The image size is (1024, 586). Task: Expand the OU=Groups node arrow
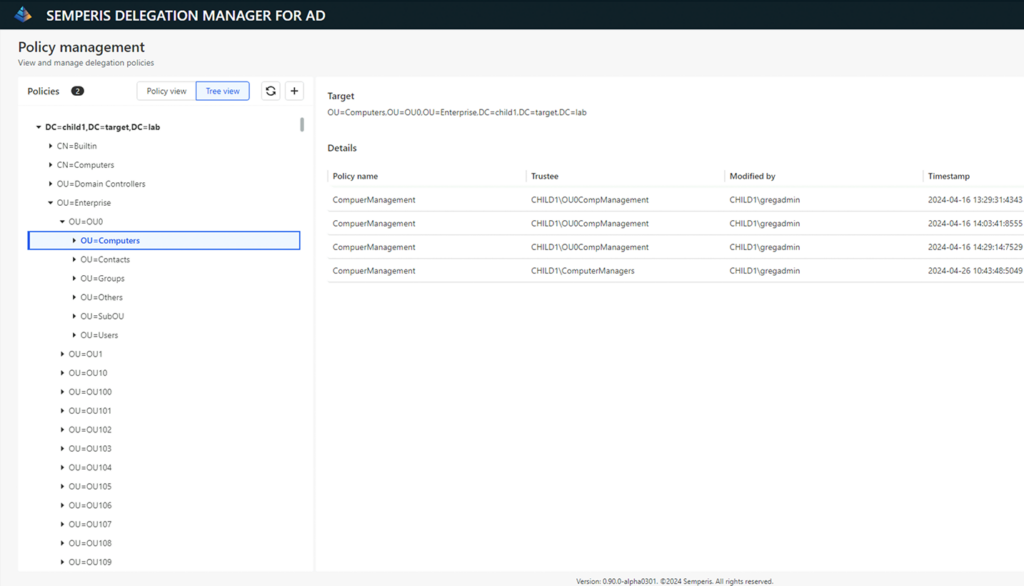coord(74,278)
